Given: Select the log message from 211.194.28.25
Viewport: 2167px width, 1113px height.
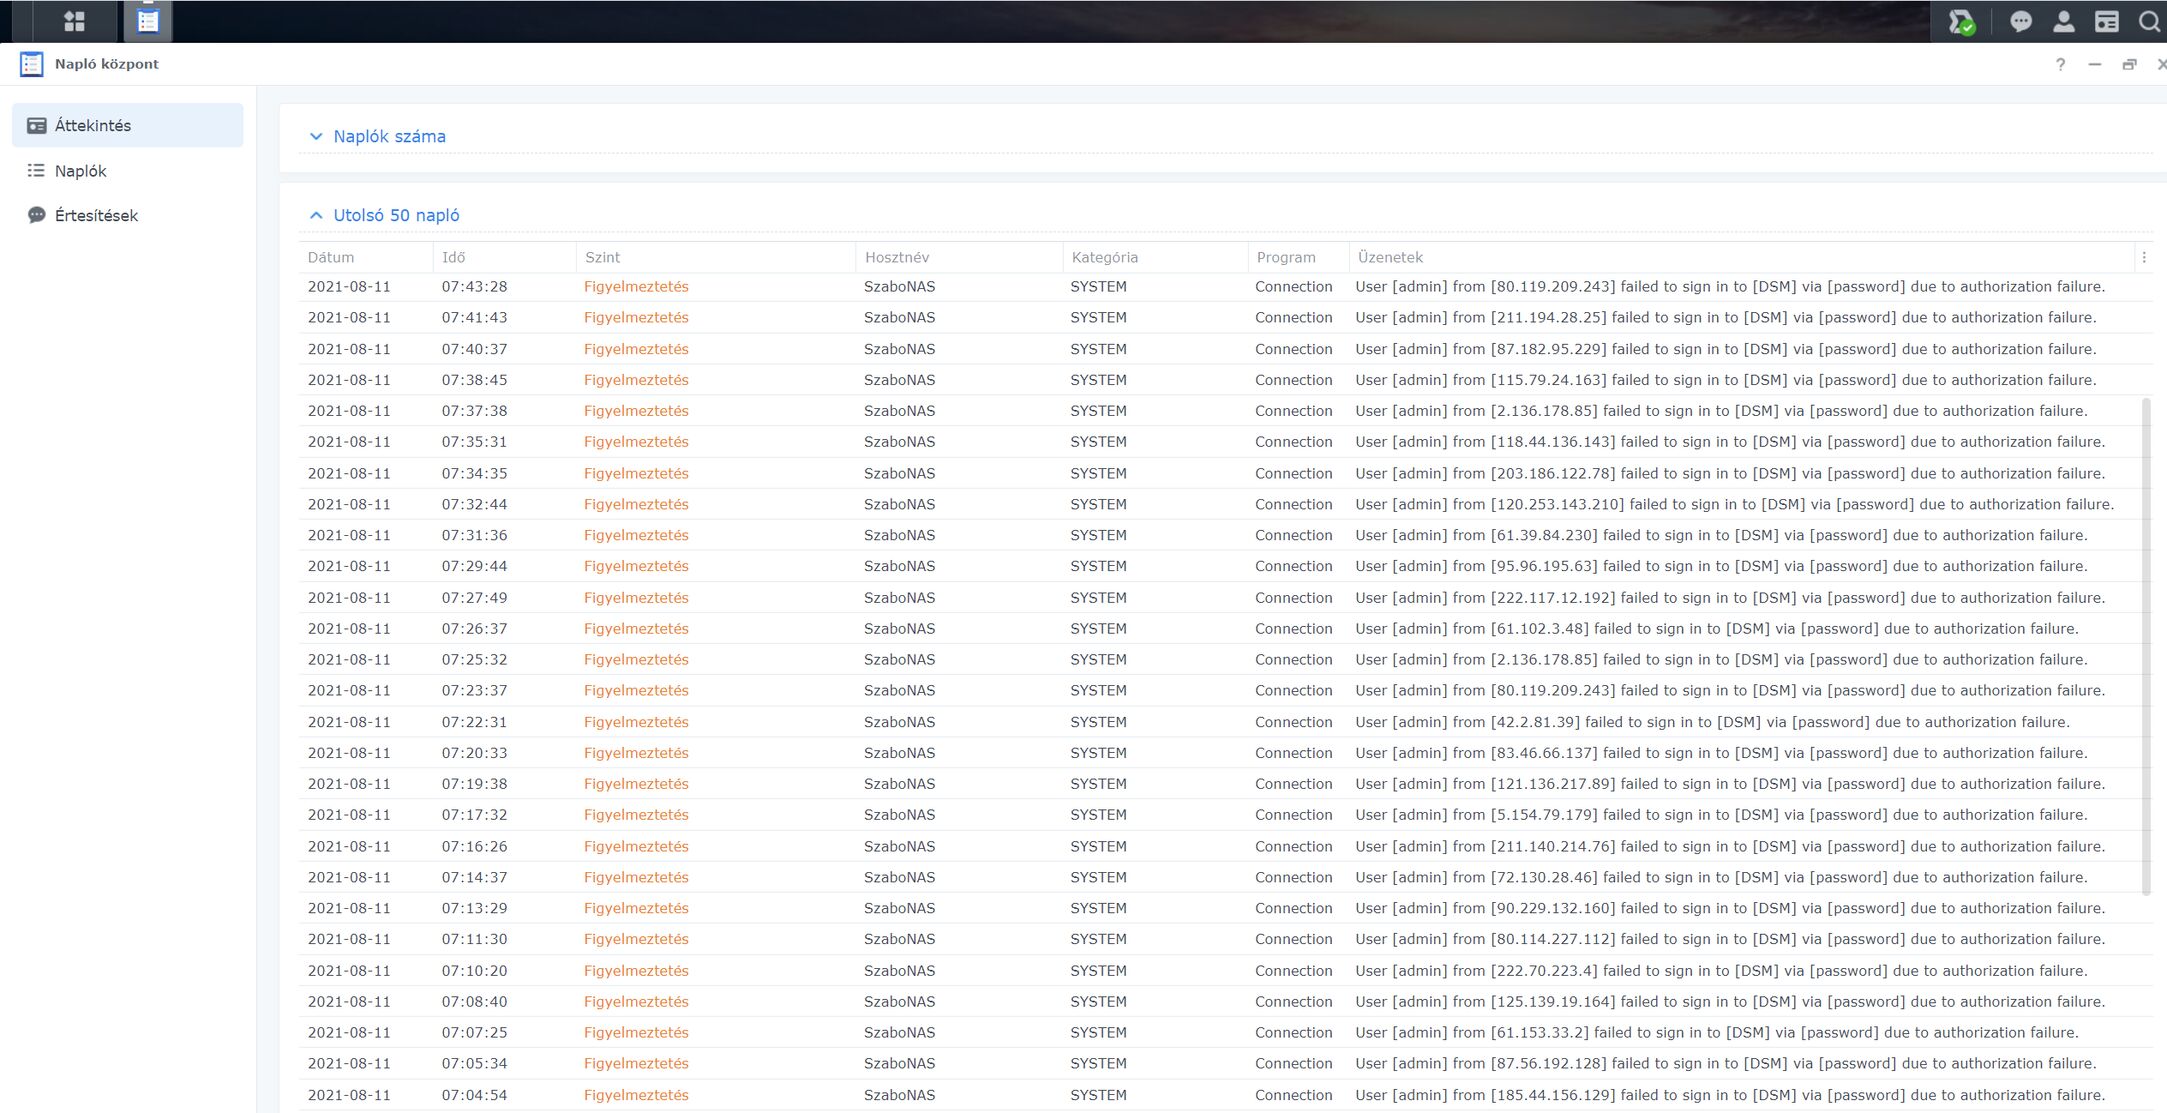Looking at the screenshot, I should click(x=1725, y=317).
